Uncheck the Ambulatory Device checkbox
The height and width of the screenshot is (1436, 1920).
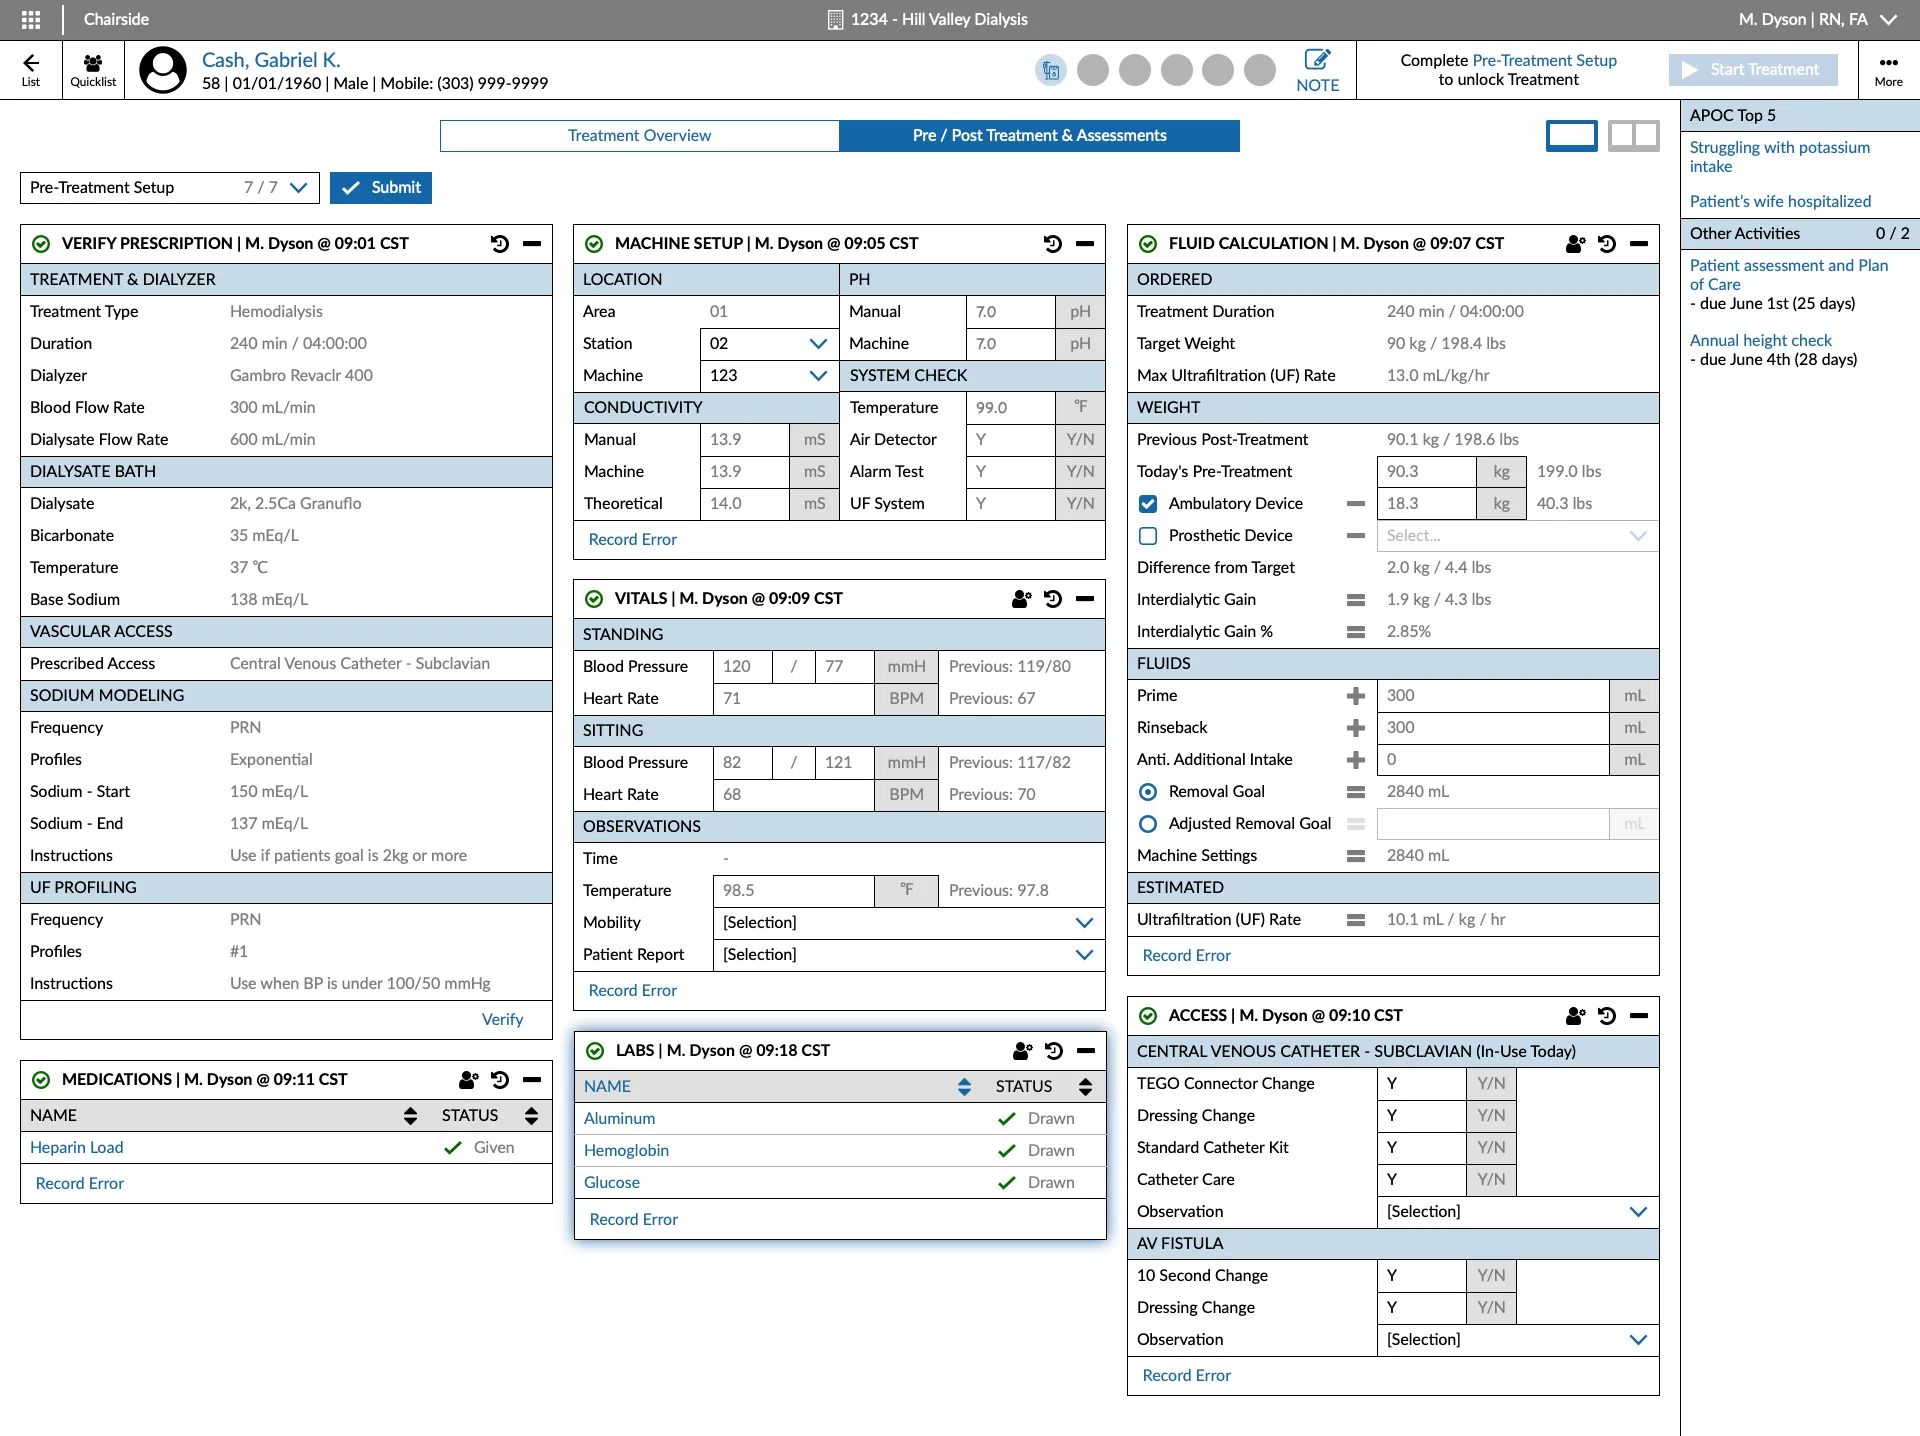pyautogui.click(x=1147, y=504)
